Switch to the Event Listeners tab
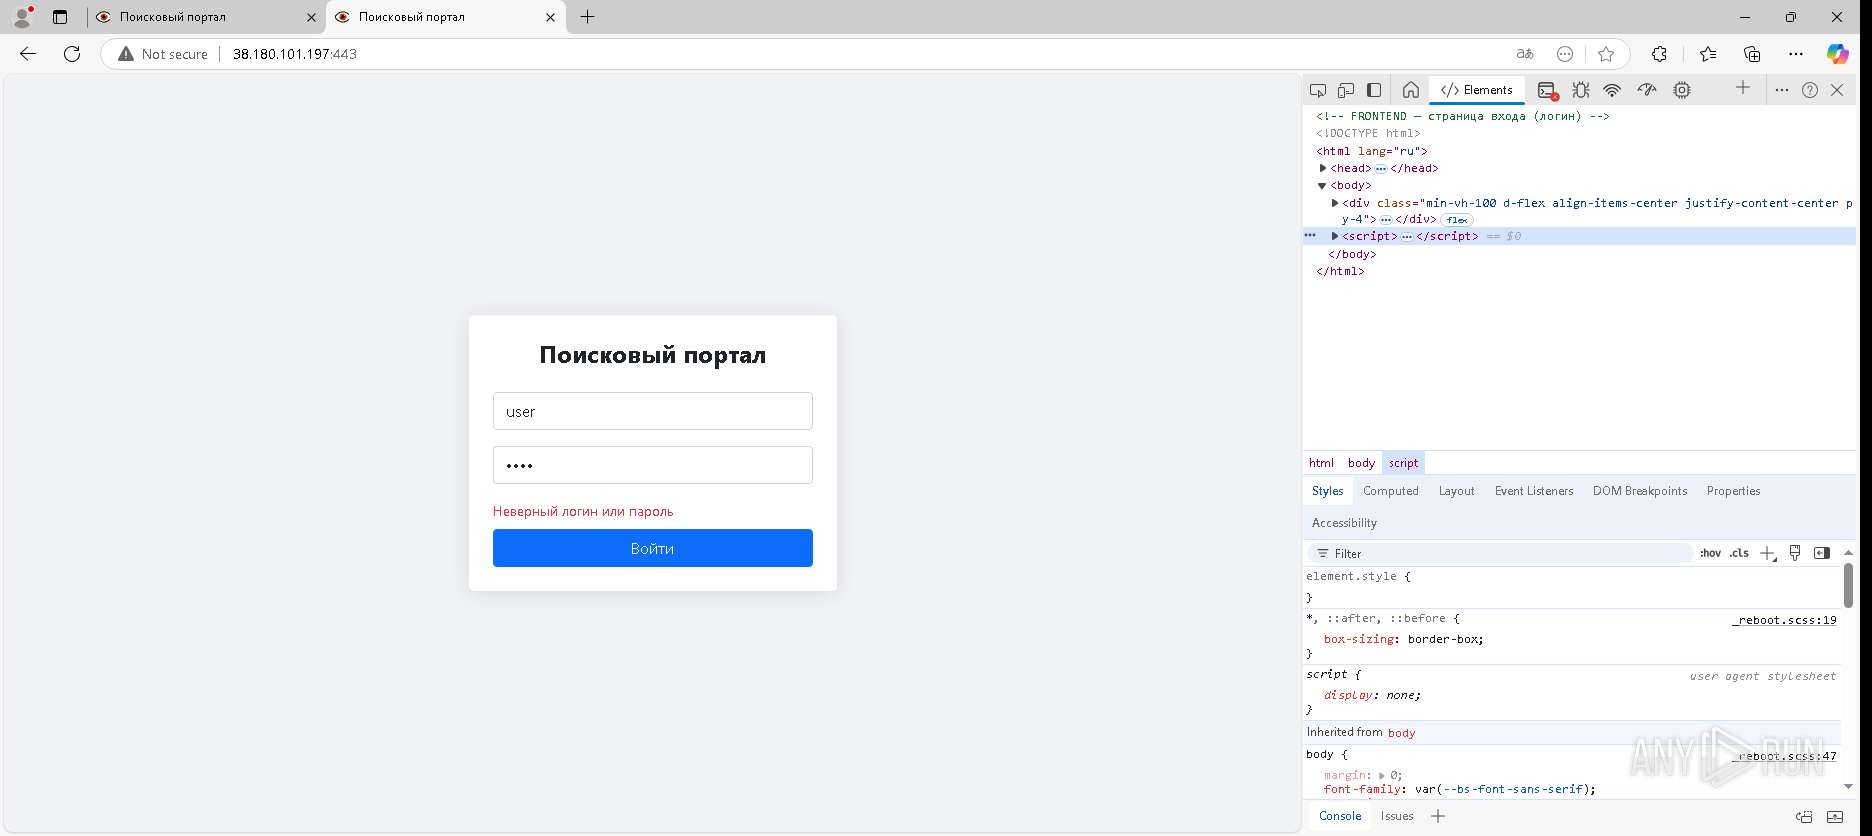The height and width of the screenshot is (836, 1872). coord(1533,491)
